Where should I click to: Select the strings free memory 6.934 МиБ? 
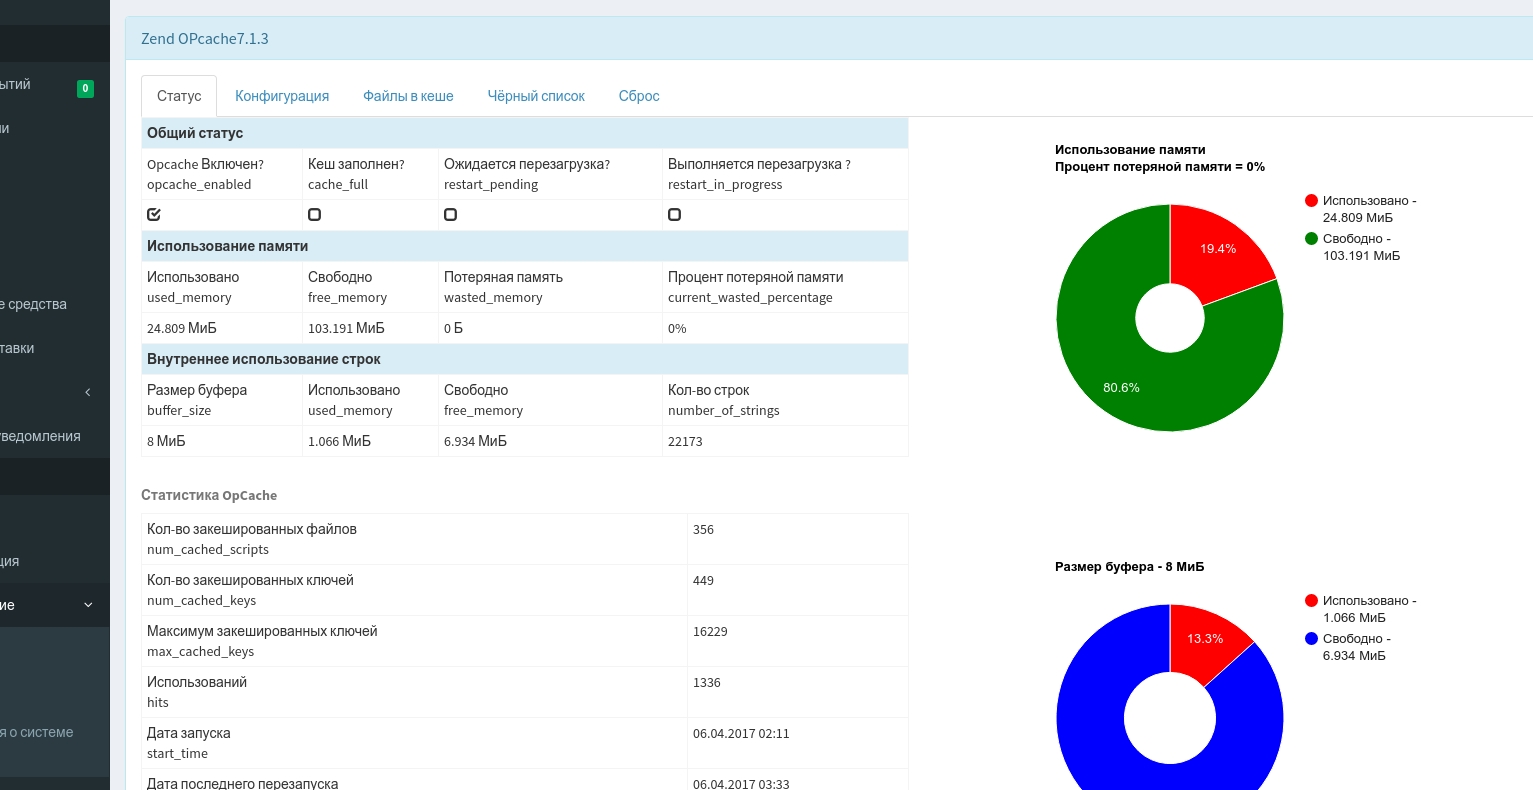pos(475,441)
